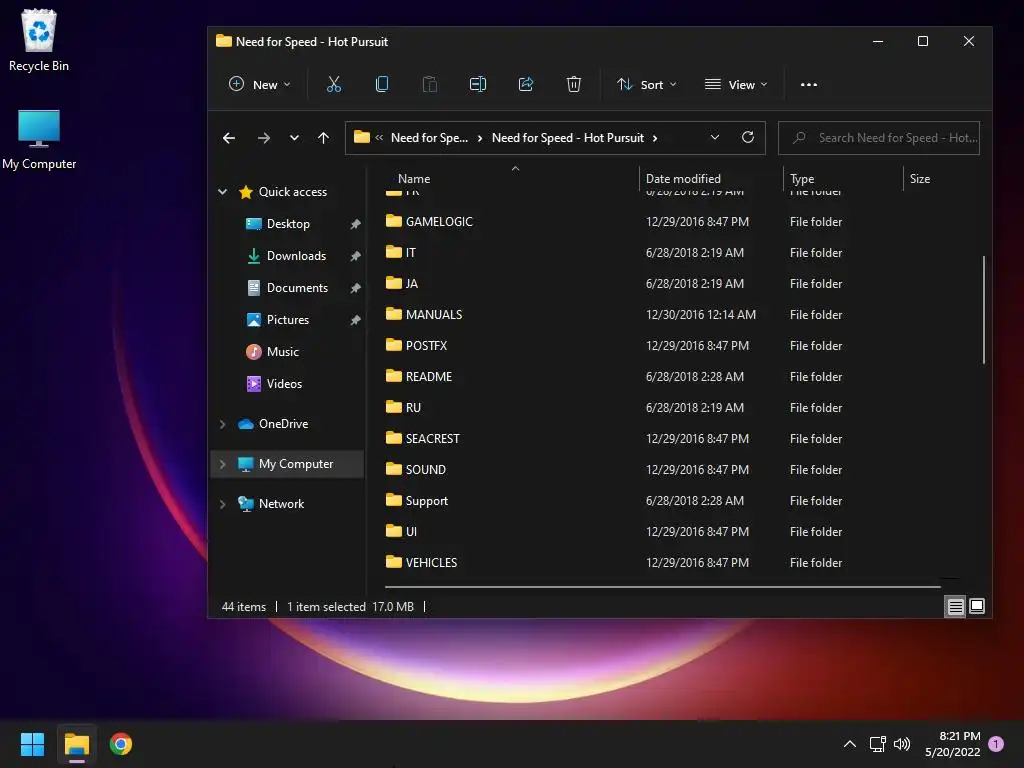Switch to Details view layout icon
Image resolution: width=1024 pixels, height=768 pixels.
pos(955,607)
